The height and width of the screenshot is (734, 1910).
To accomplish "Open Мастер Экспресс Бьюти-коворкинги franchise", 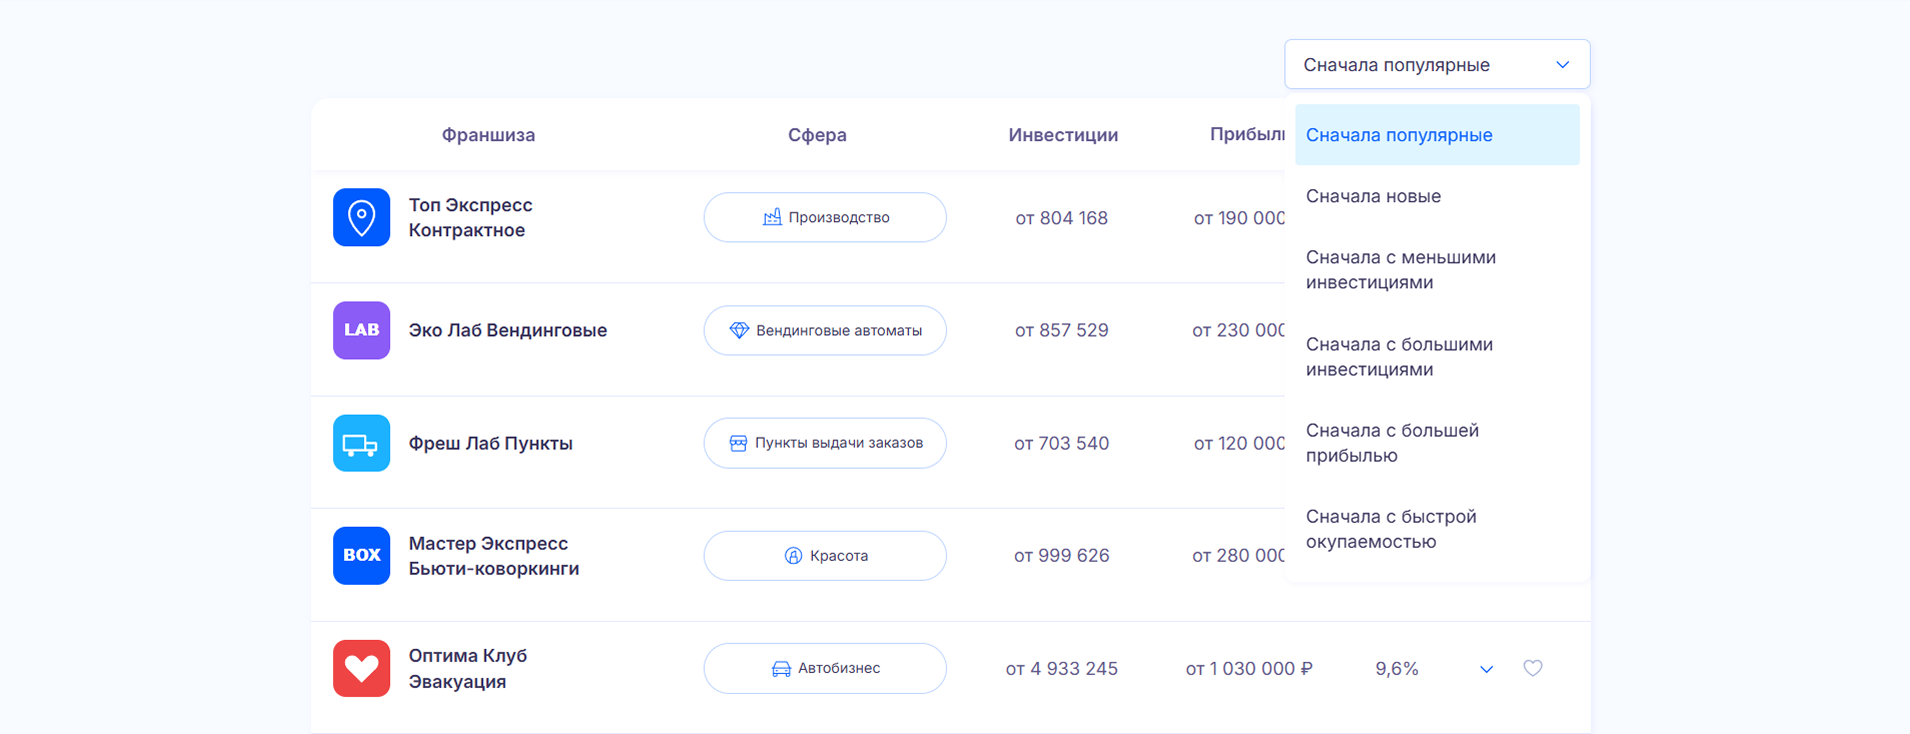I will tap(493, 556).
